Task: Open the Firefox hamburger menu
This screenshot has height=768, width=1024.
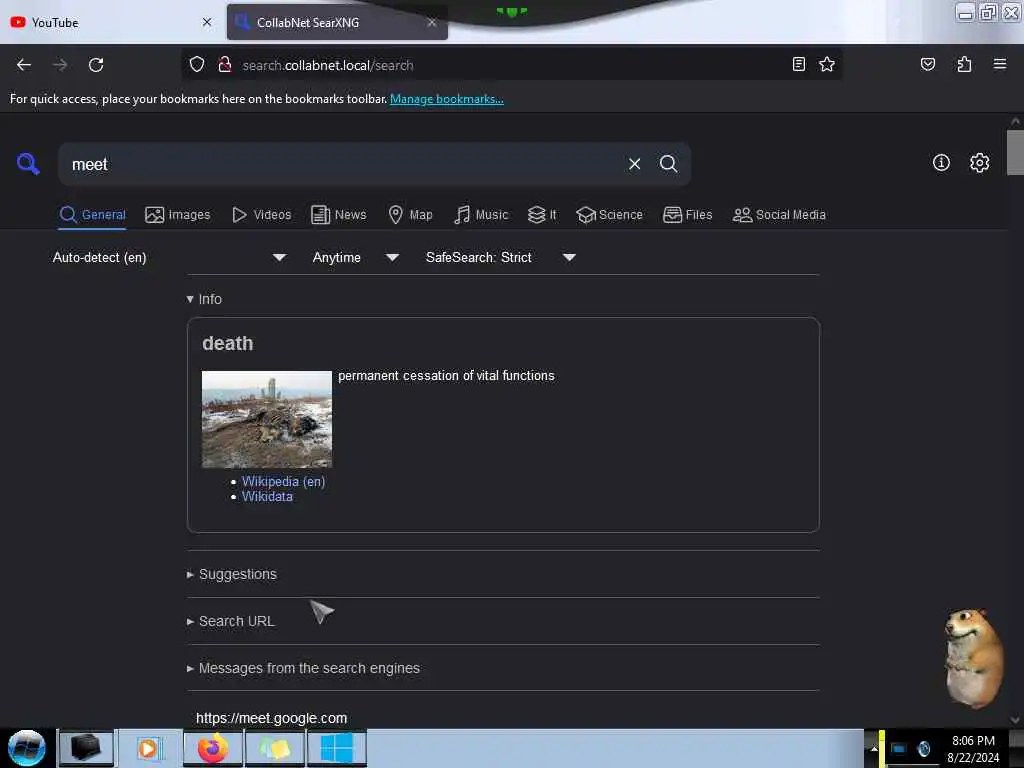Action: (999, 64)
